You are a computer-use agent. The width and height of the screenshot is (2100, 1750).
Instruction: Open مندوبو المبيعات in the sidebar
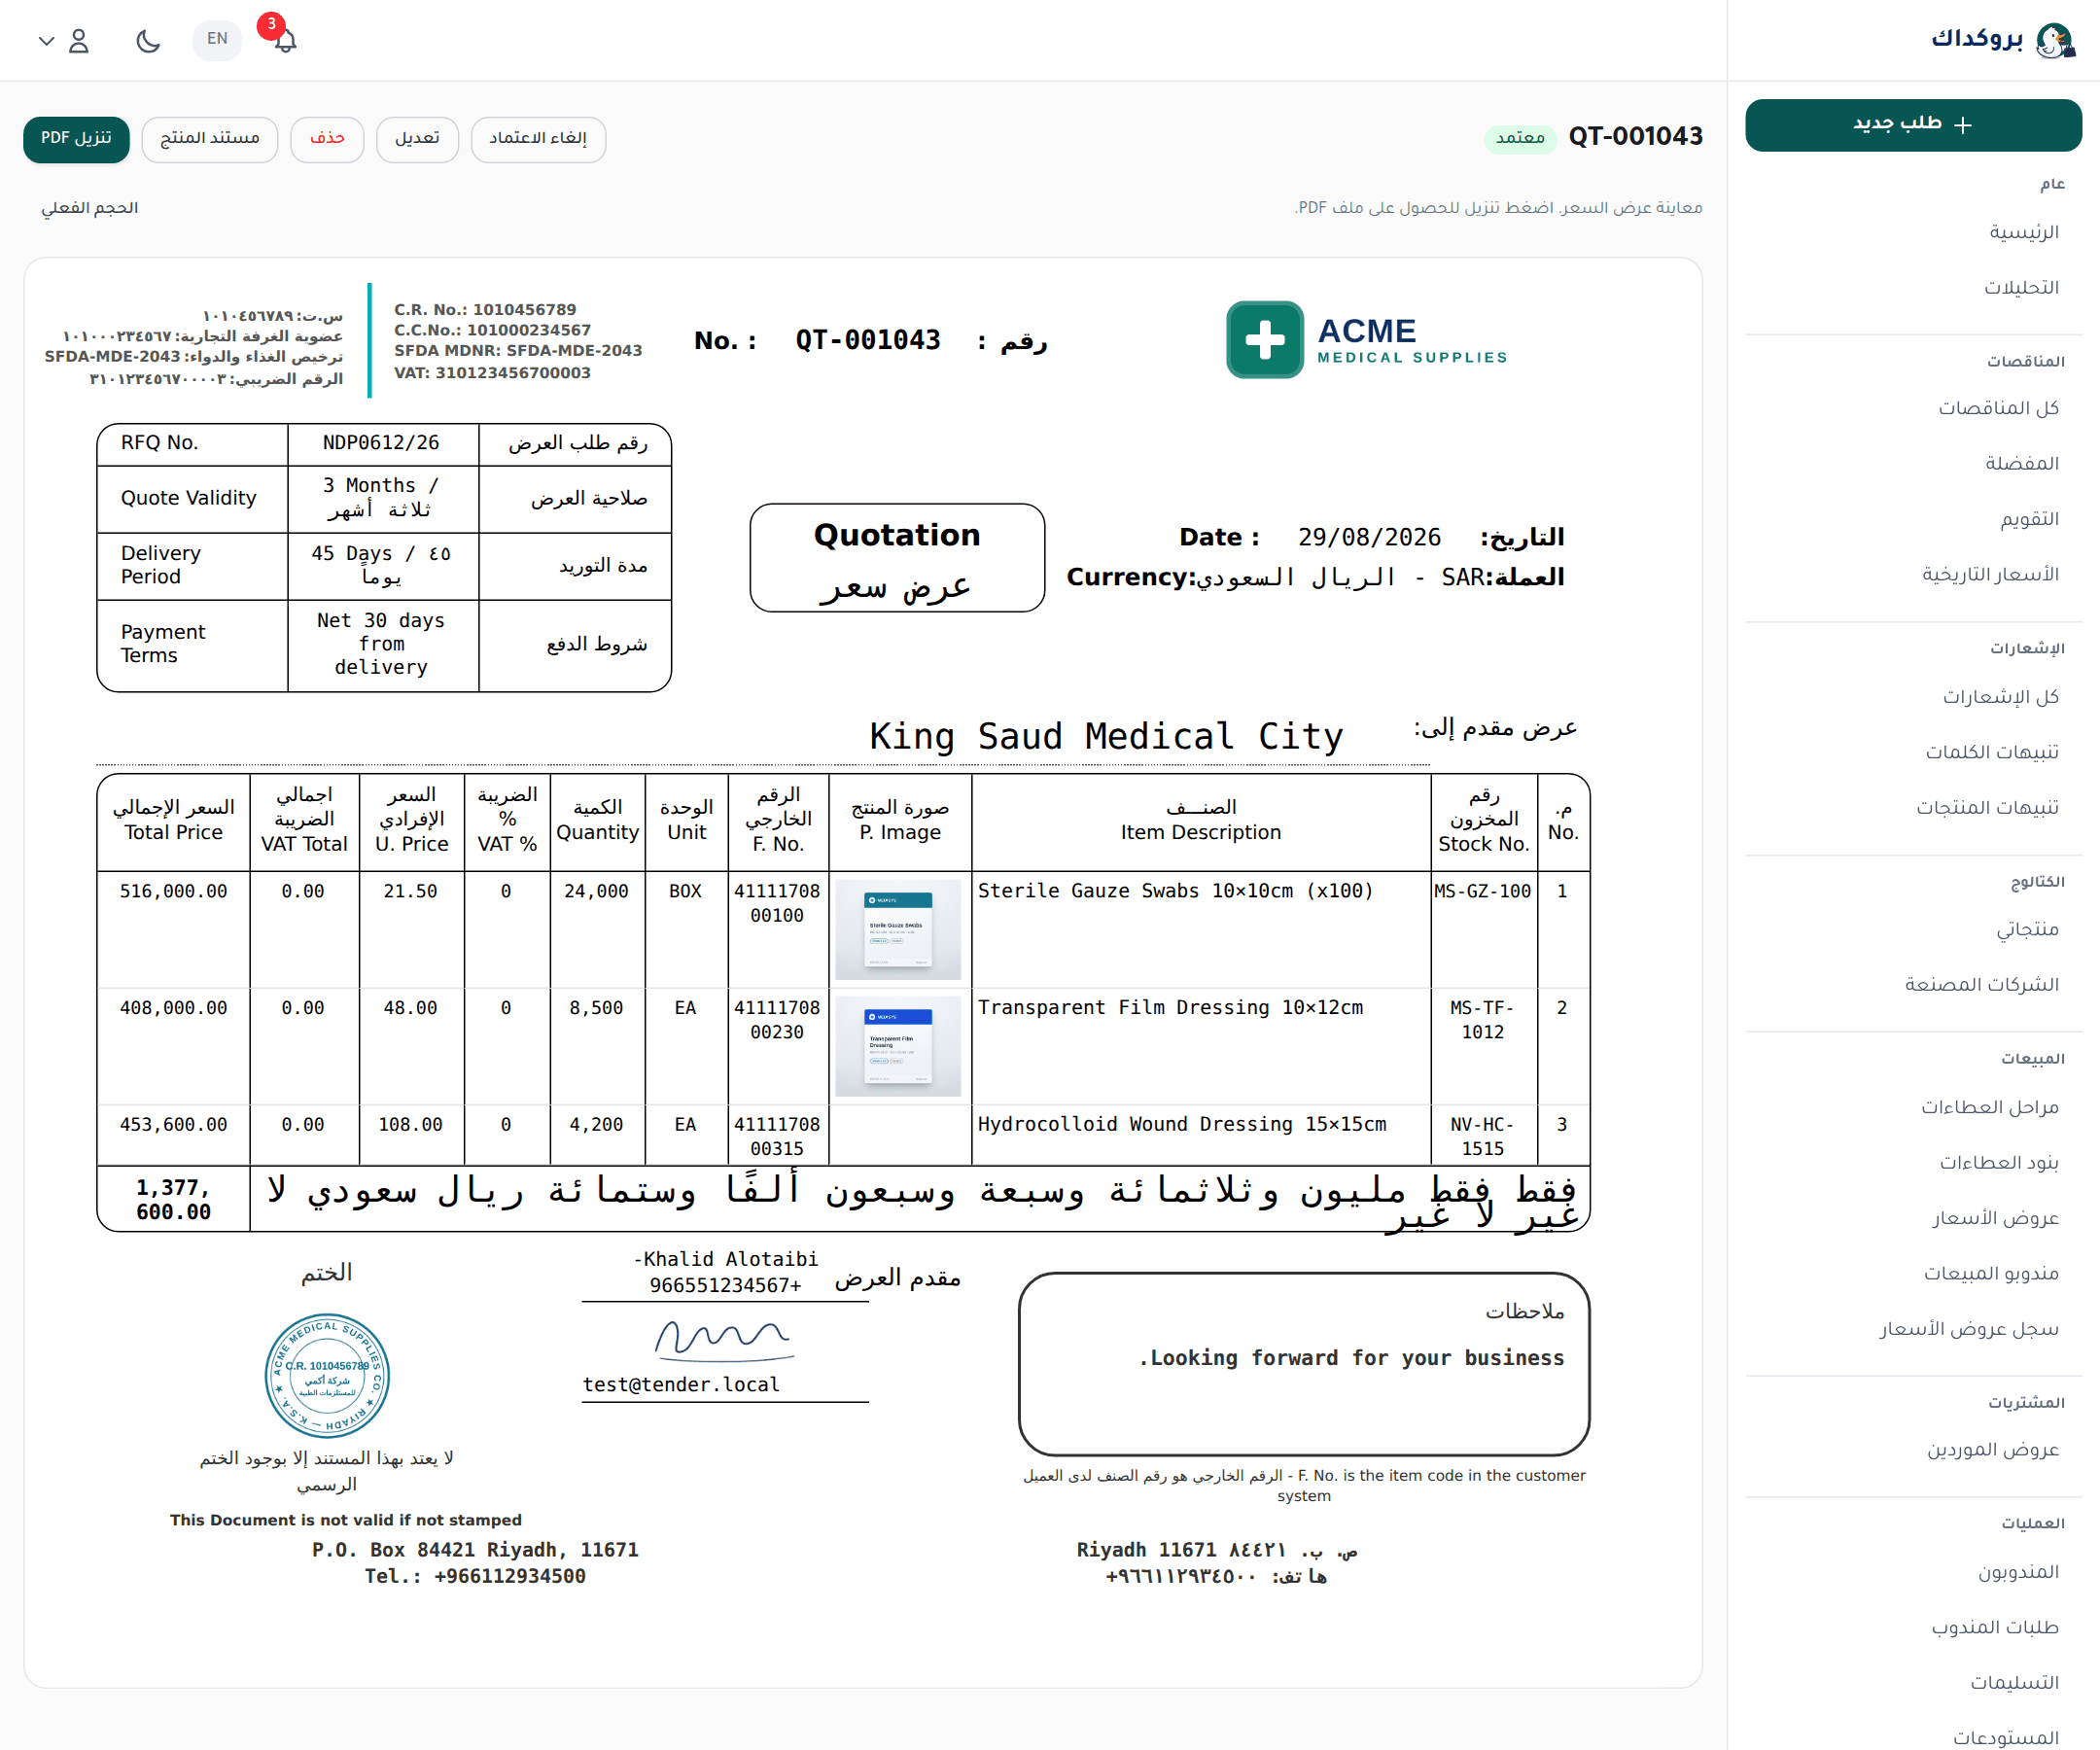click(1991, 1273)
